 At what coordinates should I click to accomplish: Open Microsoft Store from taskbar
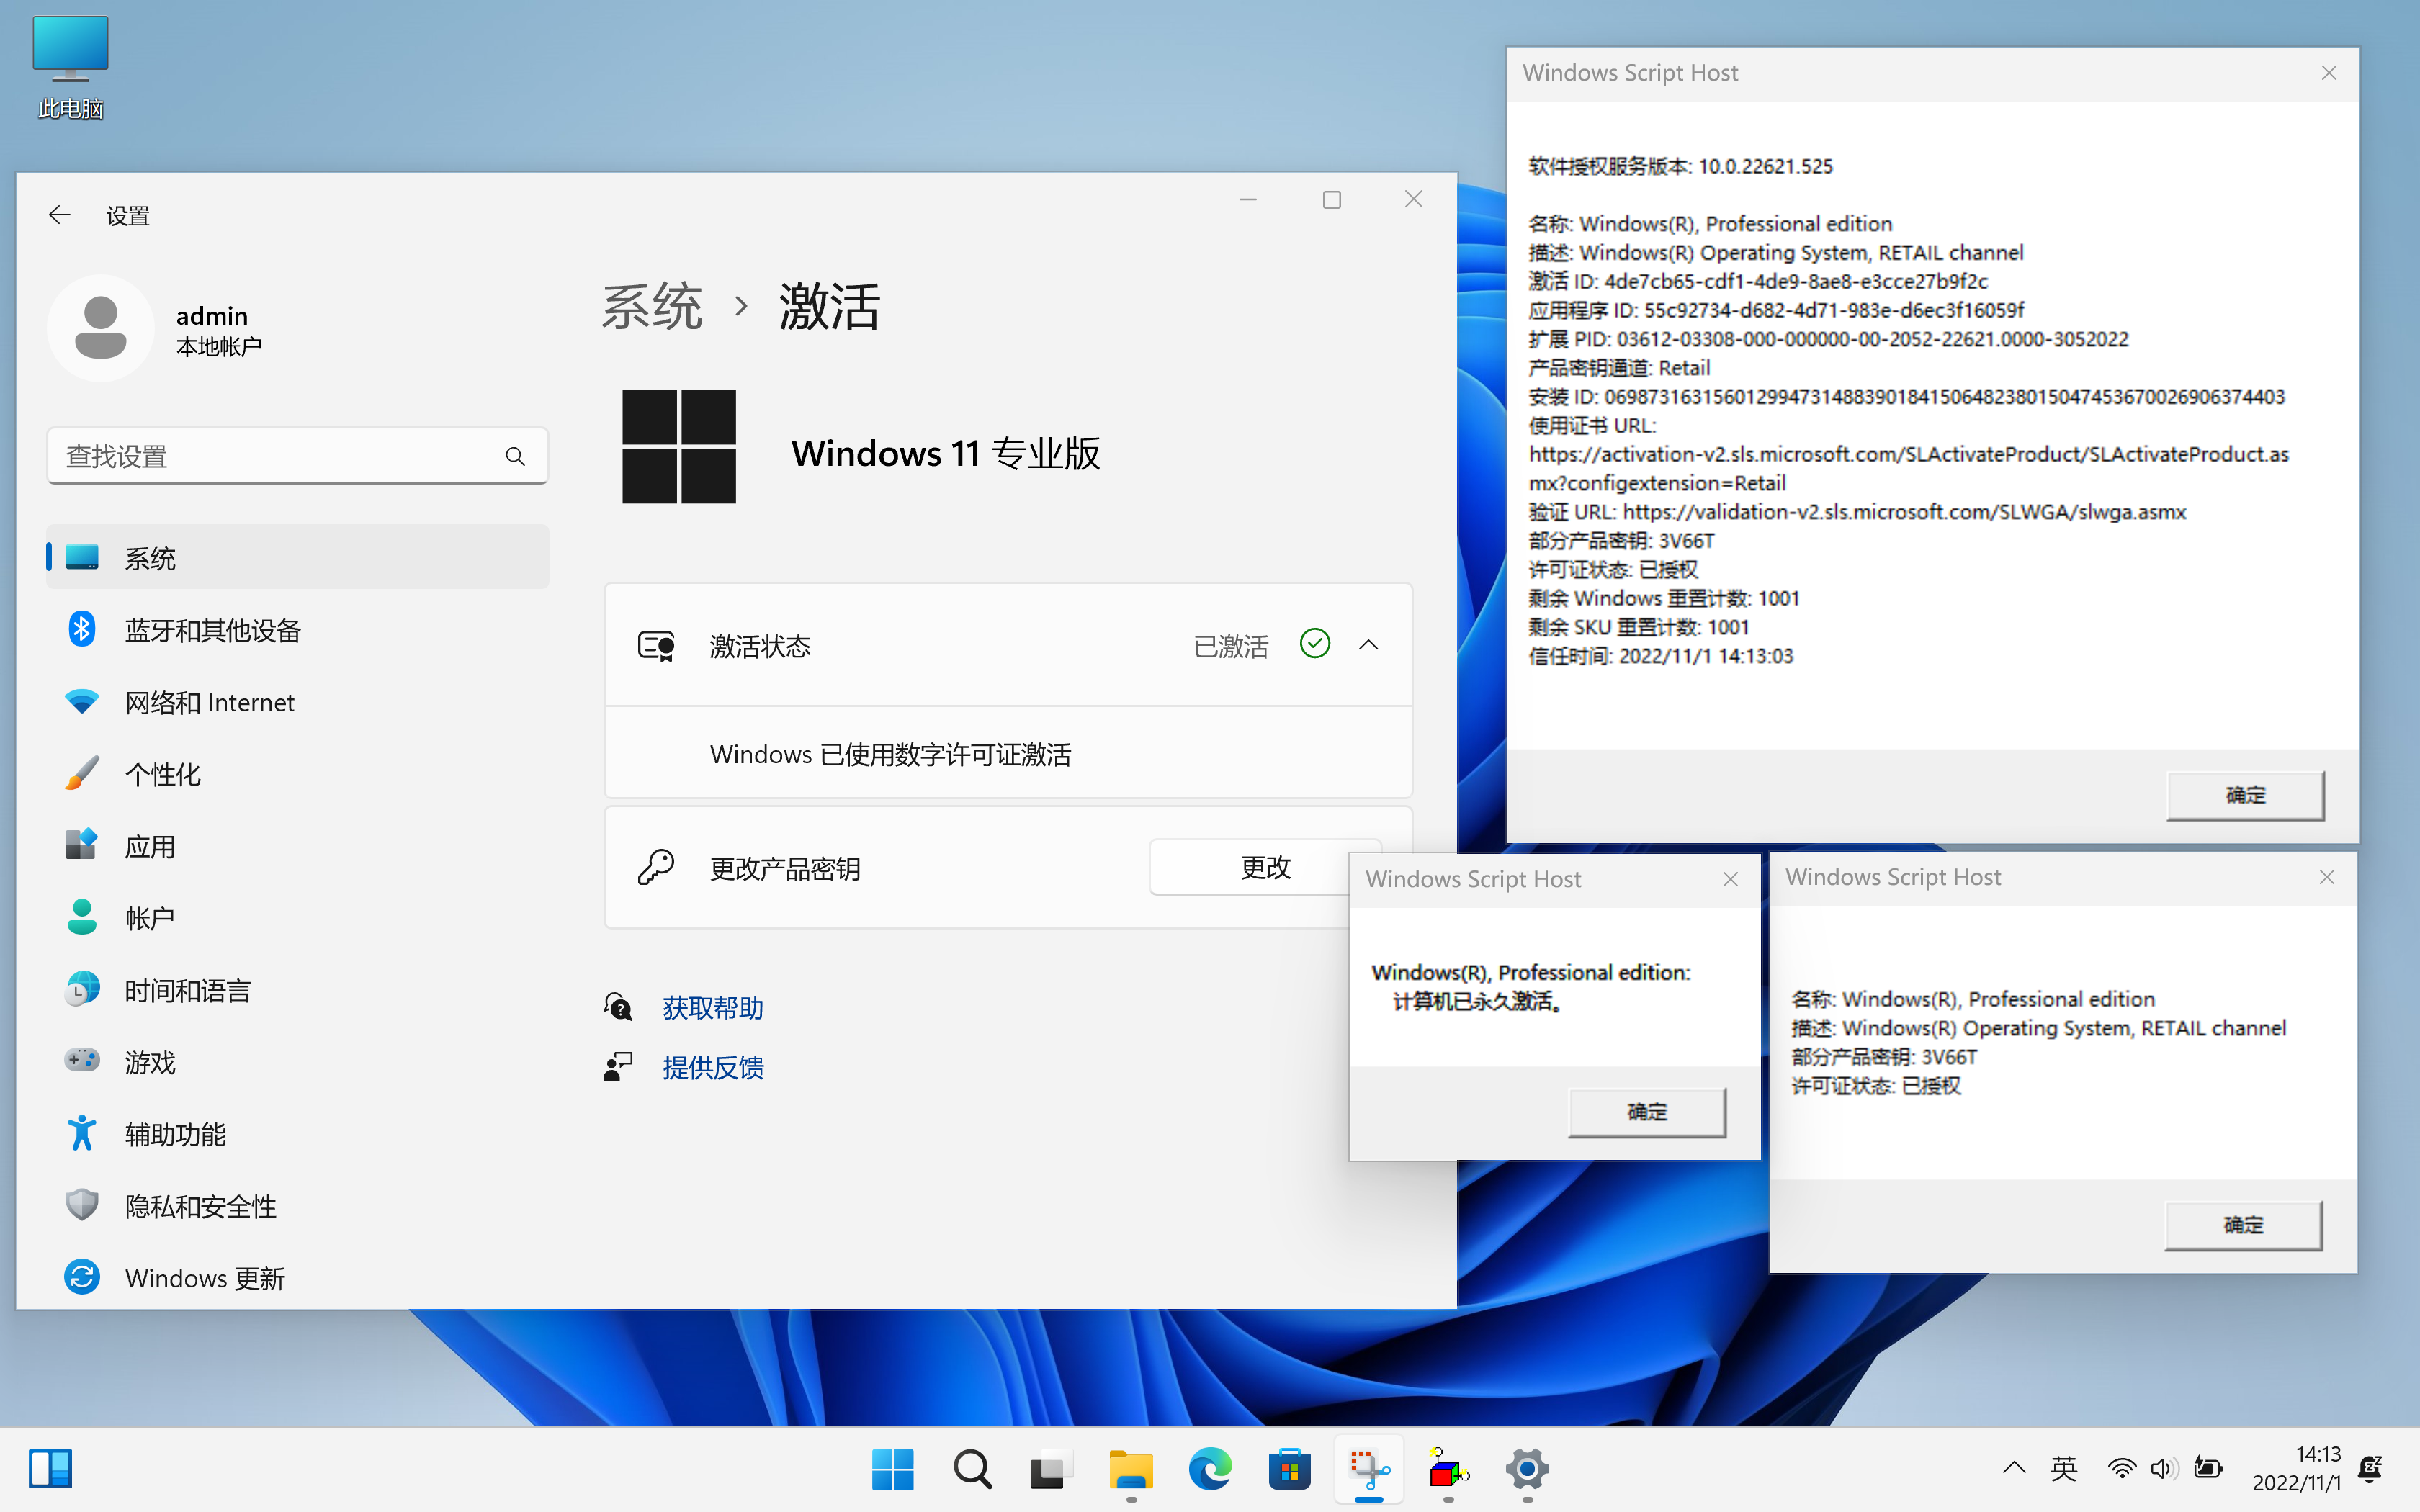1289,1469
